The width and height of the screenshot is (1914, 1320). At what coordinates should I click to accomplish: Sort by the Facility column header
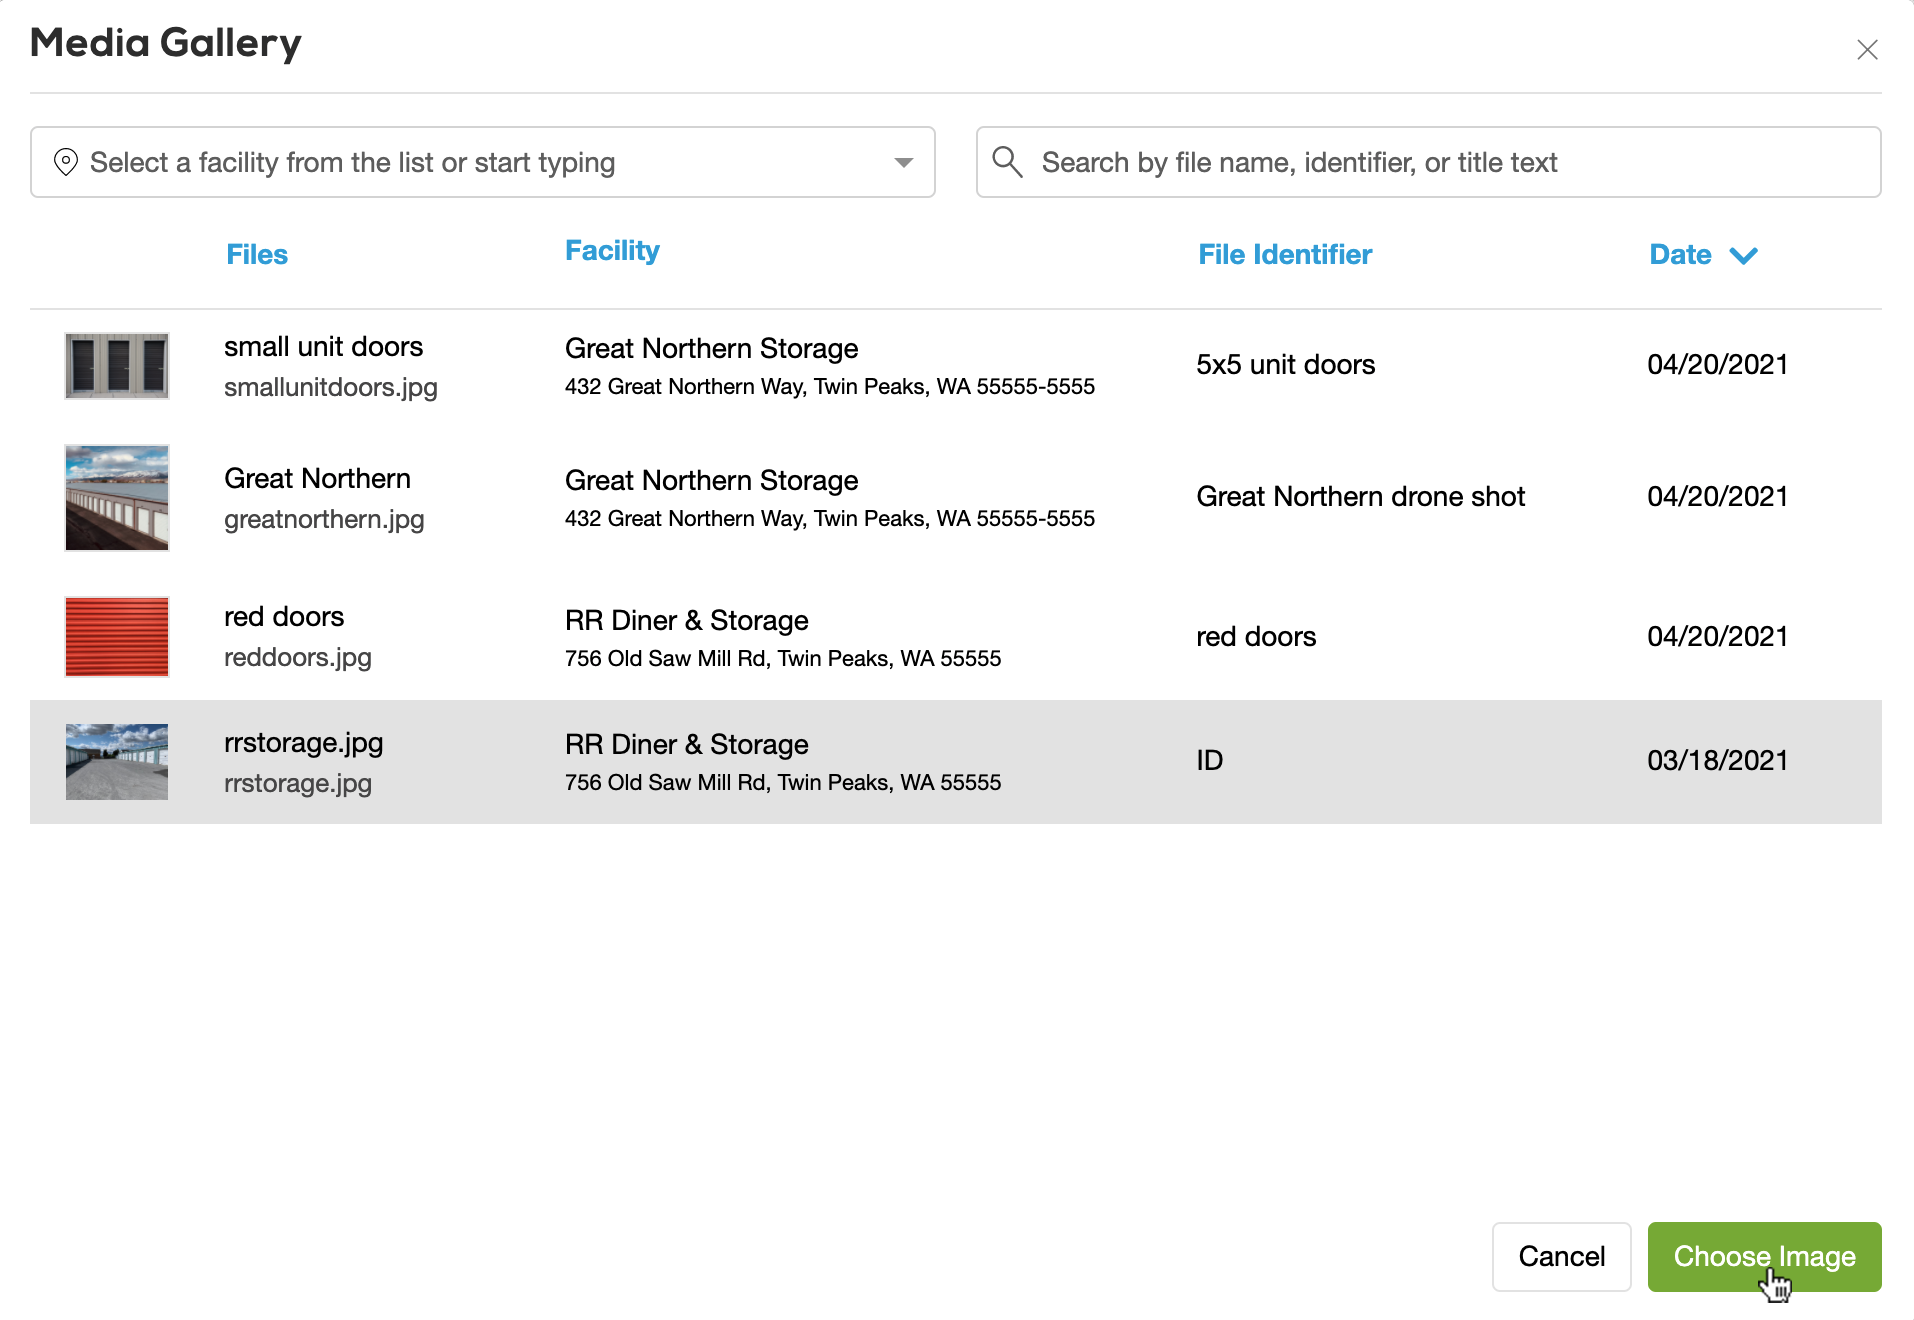(612, 251)
